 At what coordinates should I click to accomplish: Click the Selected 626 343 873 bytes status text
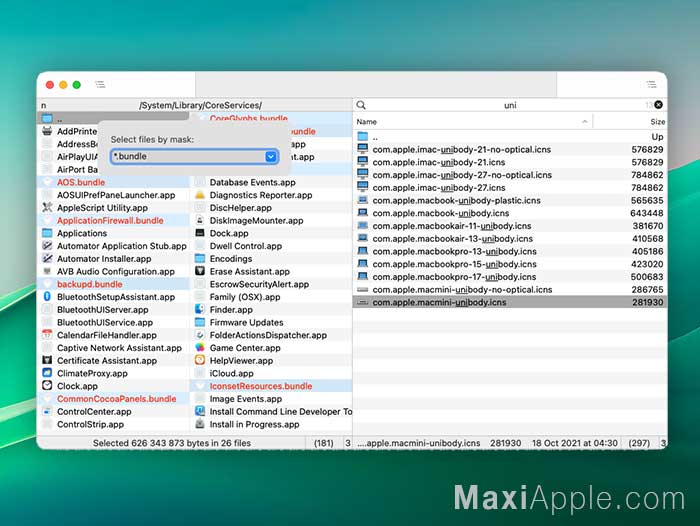tap(172, 443)
